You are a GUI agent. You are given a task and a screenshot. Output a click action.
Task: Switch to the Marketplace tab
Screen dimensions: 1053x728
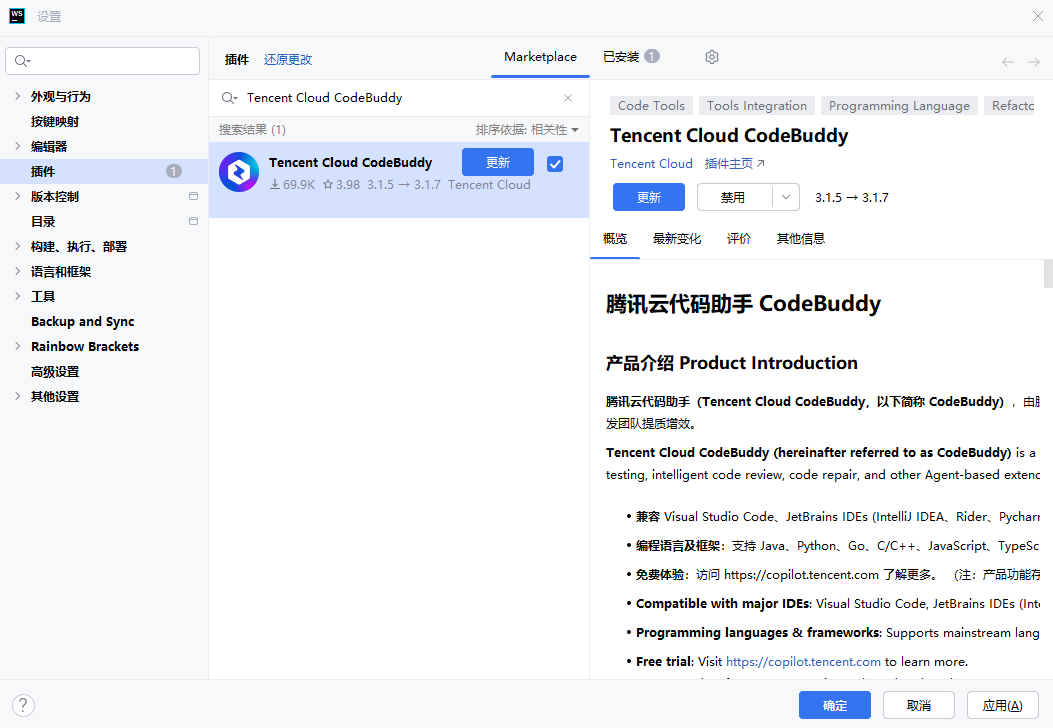click(x=540, y=57)
